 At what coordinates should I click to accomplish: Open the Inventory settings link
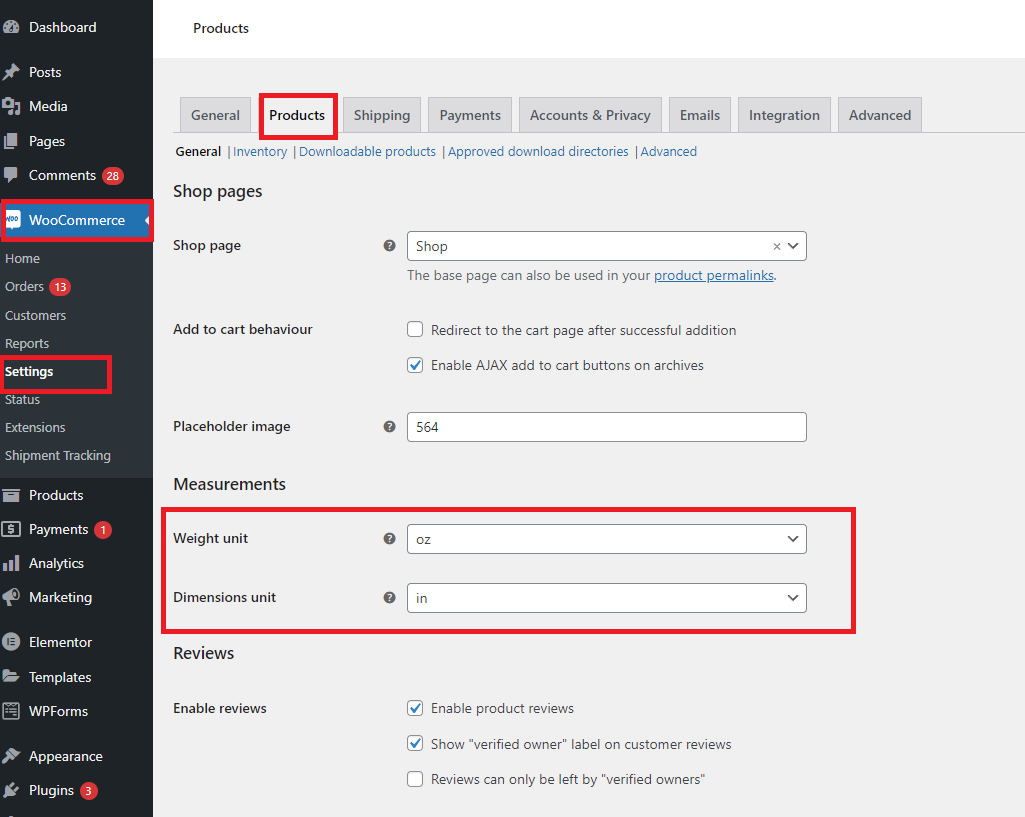point(260,151)
